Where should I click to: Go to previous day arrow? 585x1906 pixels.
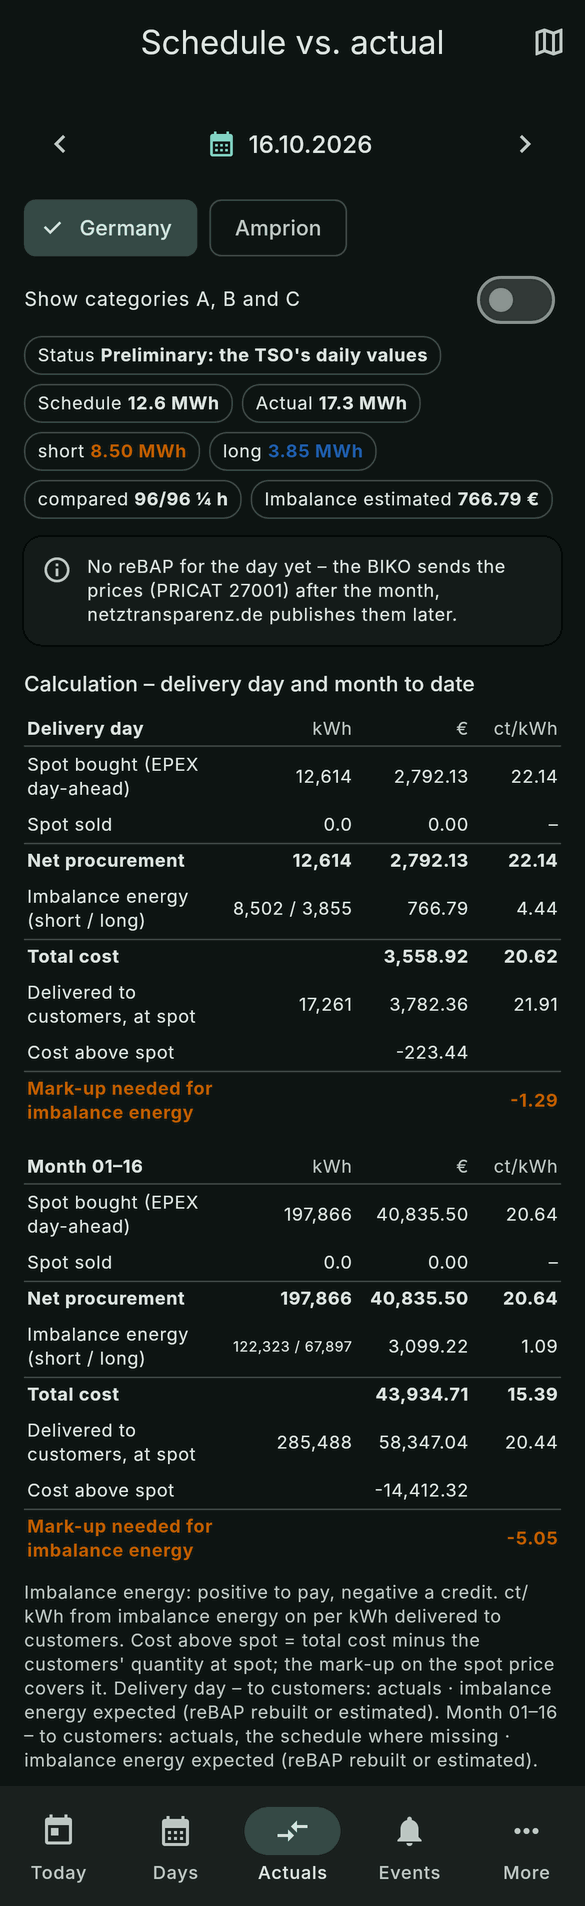[60, 144]
